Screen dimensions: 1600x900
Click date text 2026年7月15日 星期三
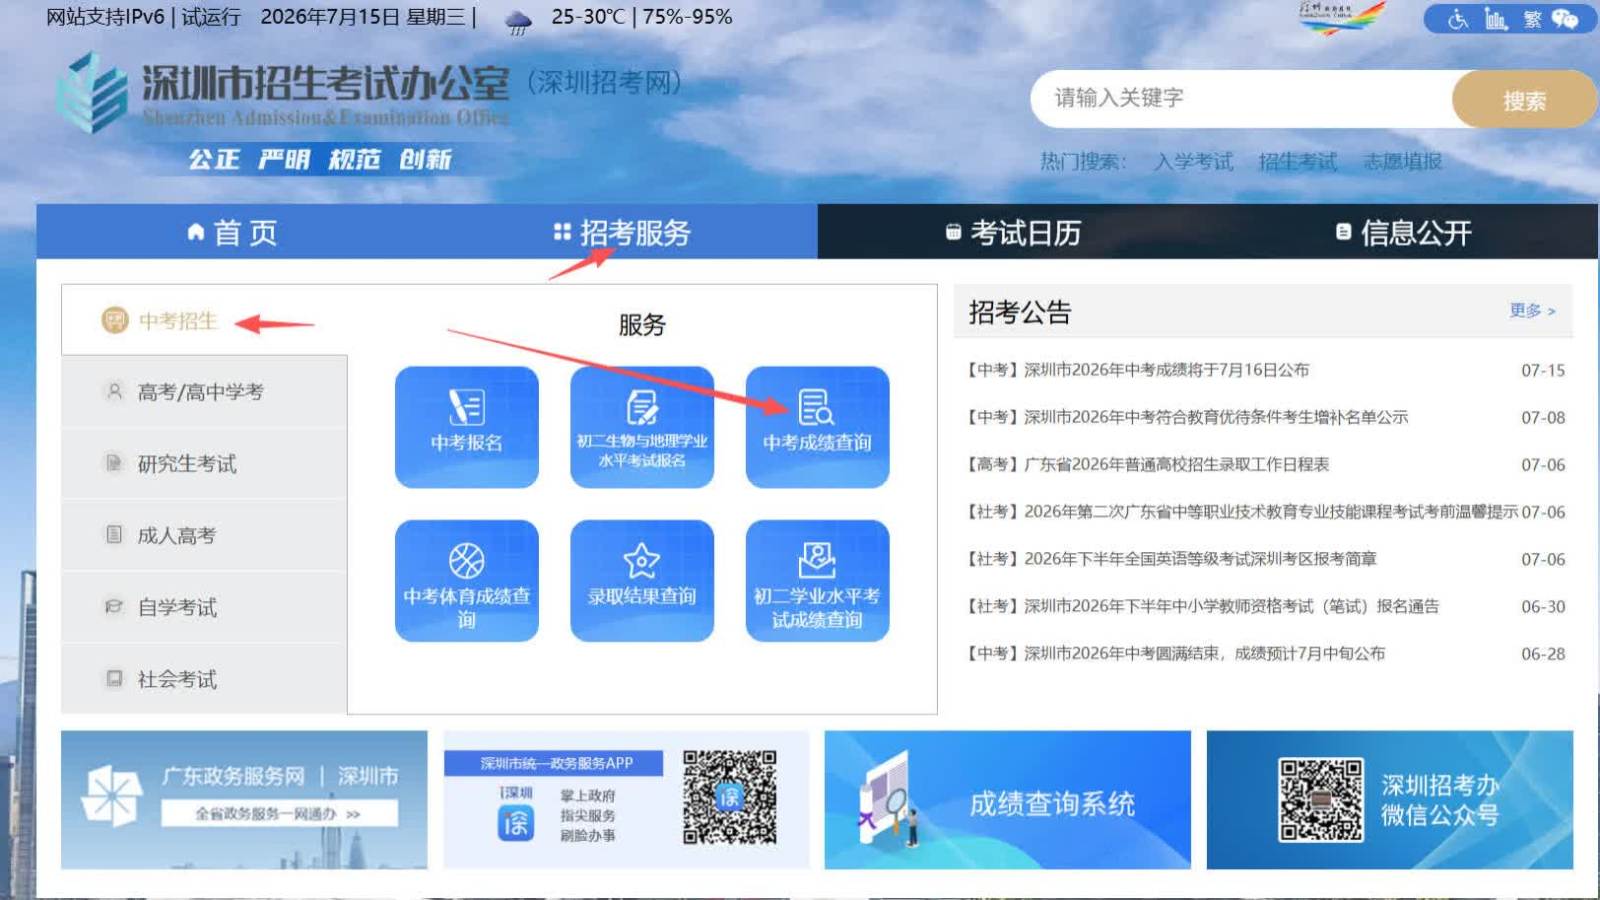click(363, 17)
